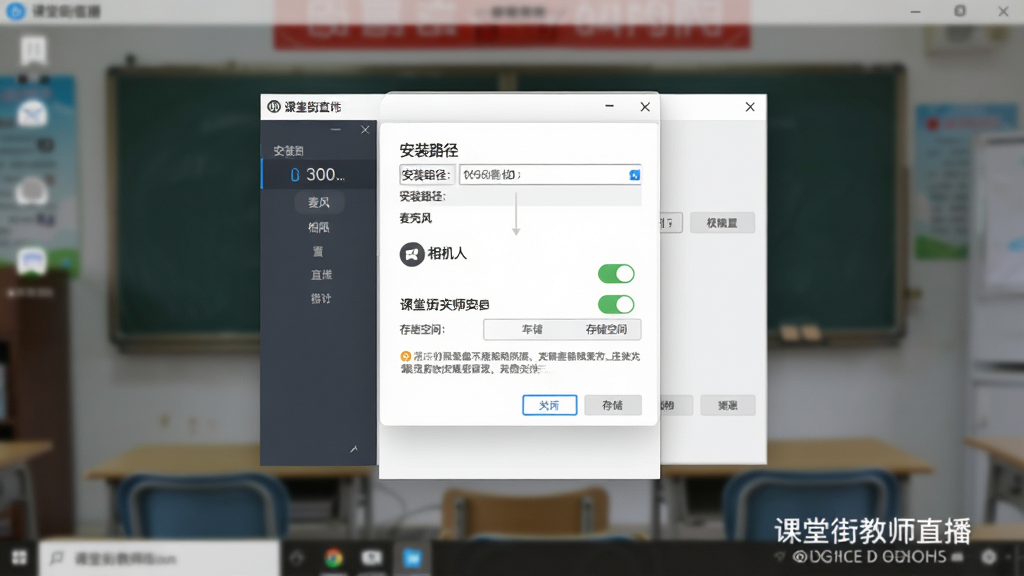The width and height of the screenshot is (1024, 576).
Task: Open the gear icon in the system tray
Action: [989, 557]
